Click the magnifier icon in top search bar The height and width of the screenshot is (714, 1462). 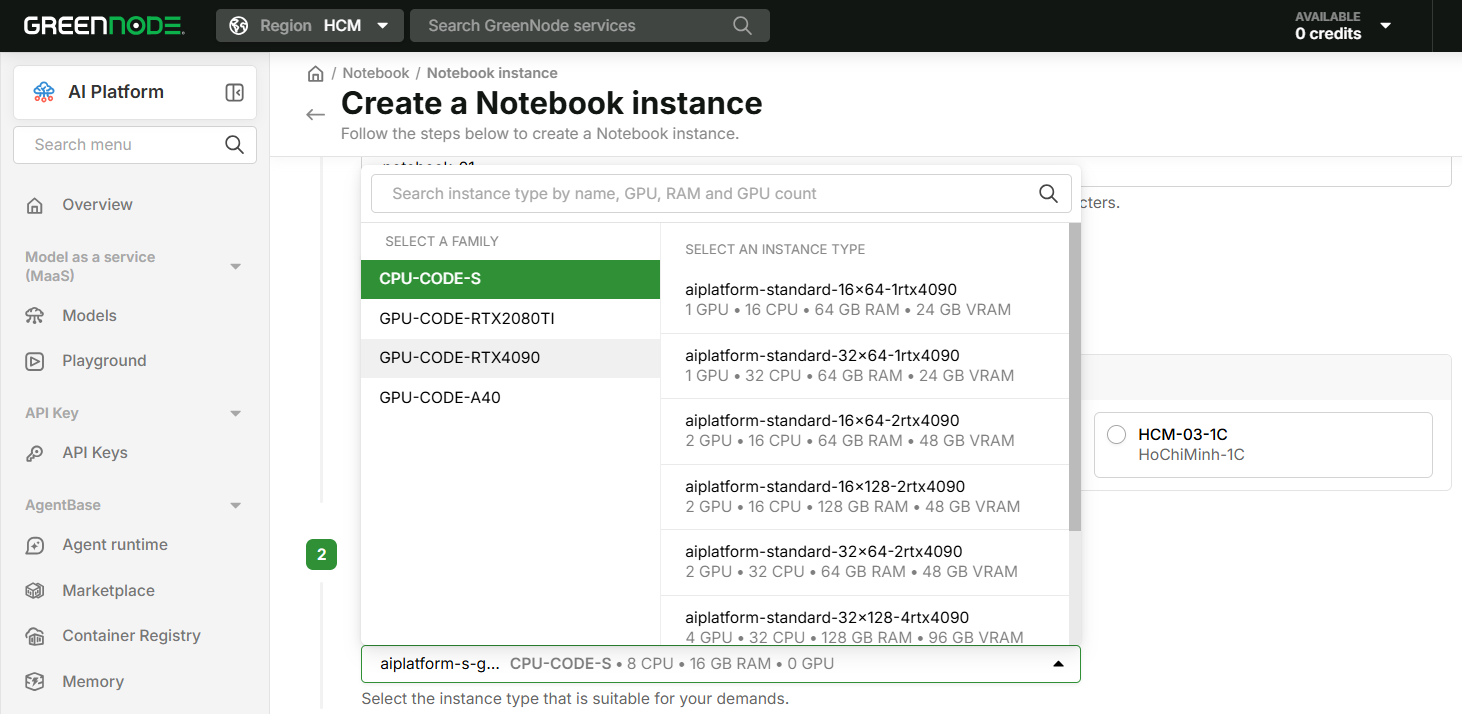[x=742, y=26]
